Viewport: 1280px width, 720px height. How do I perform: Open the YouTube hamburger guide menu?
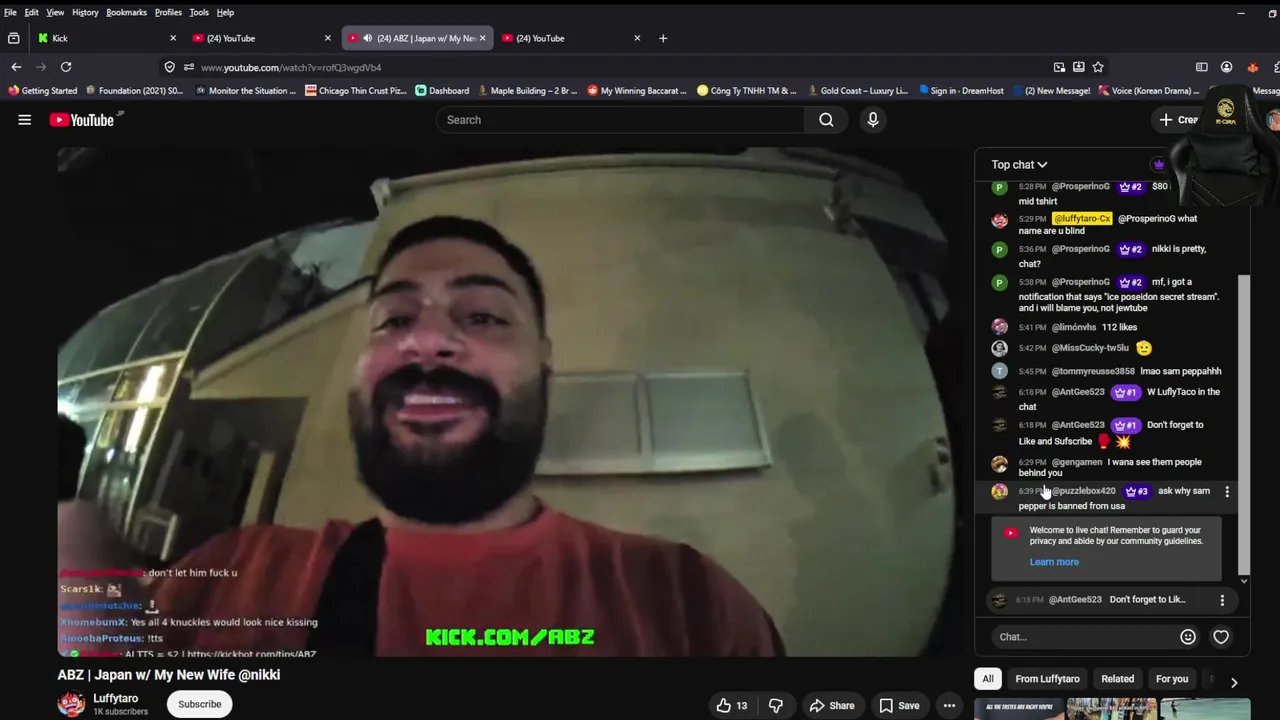coord(24,120)
